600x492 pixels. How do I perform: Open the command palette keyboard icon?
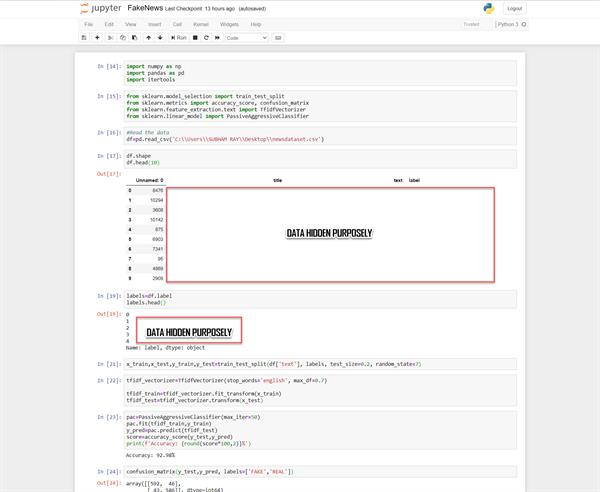(278, 37)
